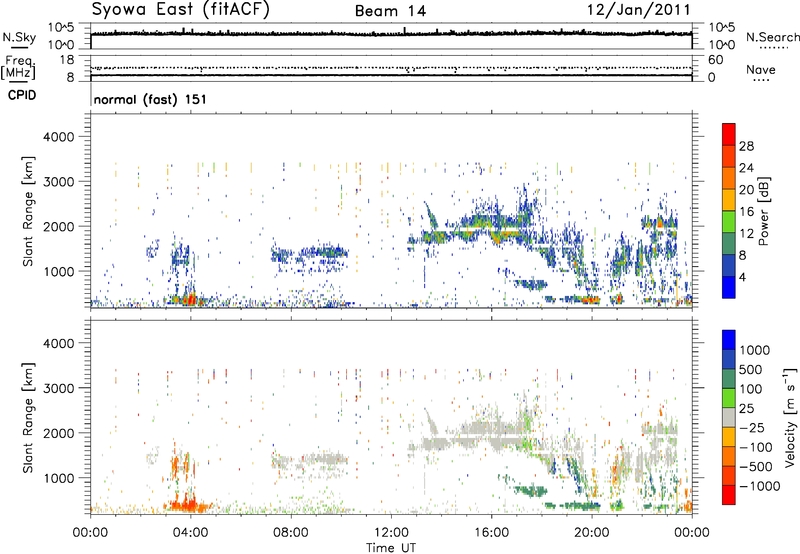Click the "Velocity [m s⁻¹]" colorbar title

click(x=790, y=417)
